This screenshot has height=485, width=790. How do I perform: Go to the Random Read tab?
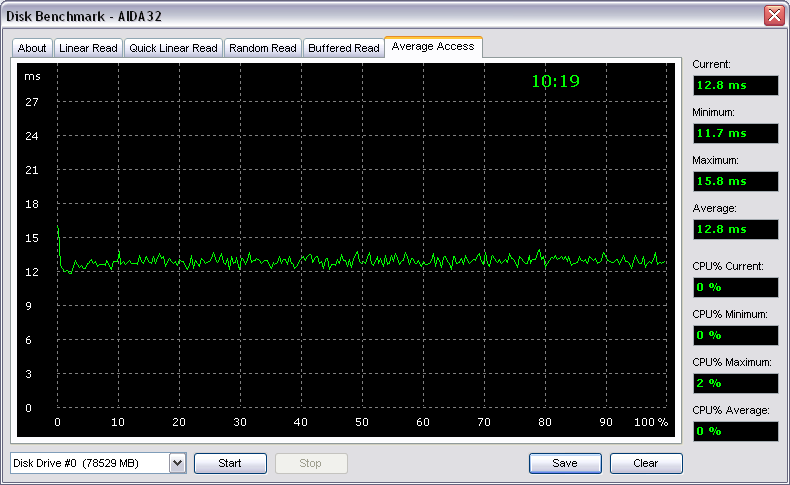point(262,48)
